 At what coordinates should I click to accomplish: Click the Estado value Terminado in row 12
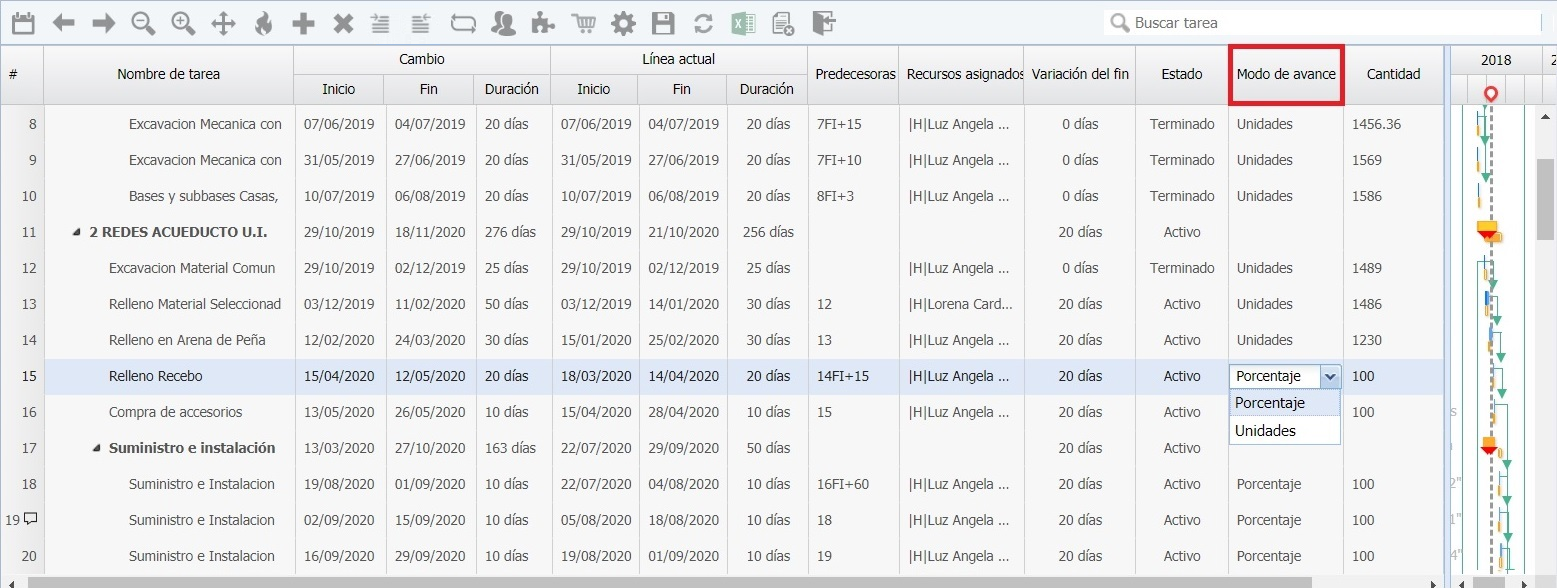click(1182, 268)
